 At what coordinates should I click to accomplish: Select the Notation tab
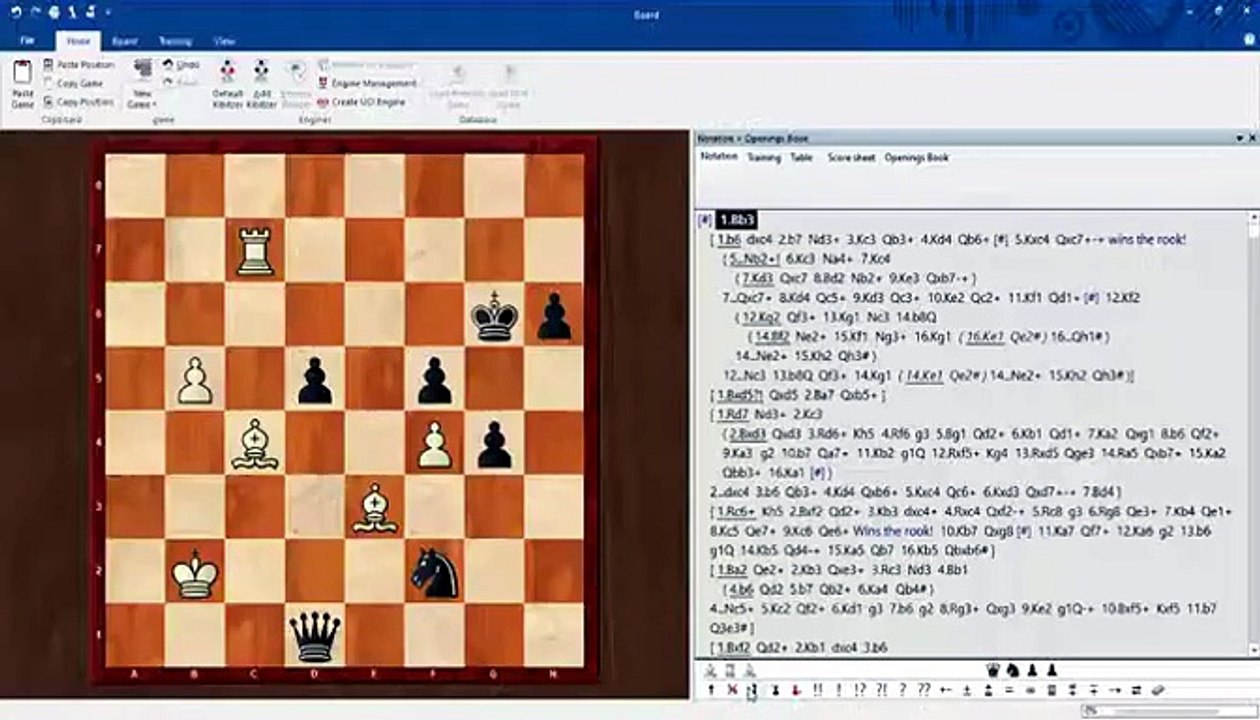tap(718, 157)
